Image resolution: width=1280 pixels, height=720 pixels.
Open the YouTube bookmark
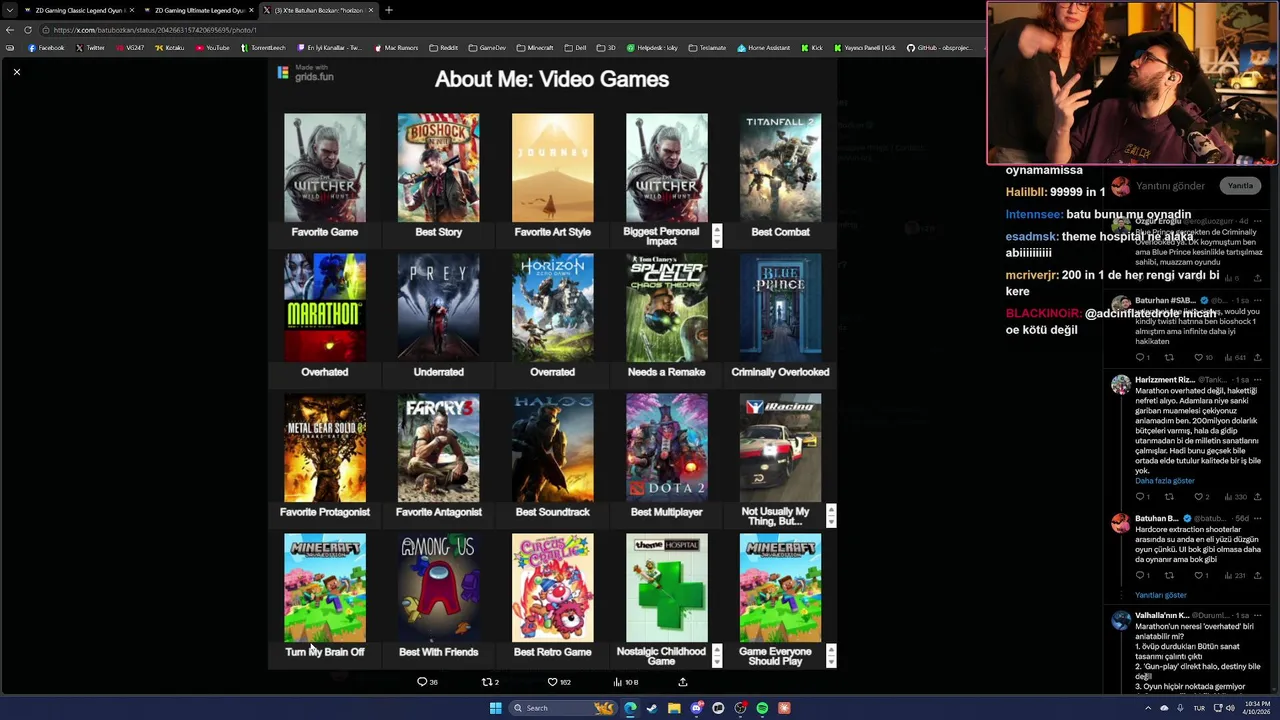pyautogui.click(x=212, y=48)
